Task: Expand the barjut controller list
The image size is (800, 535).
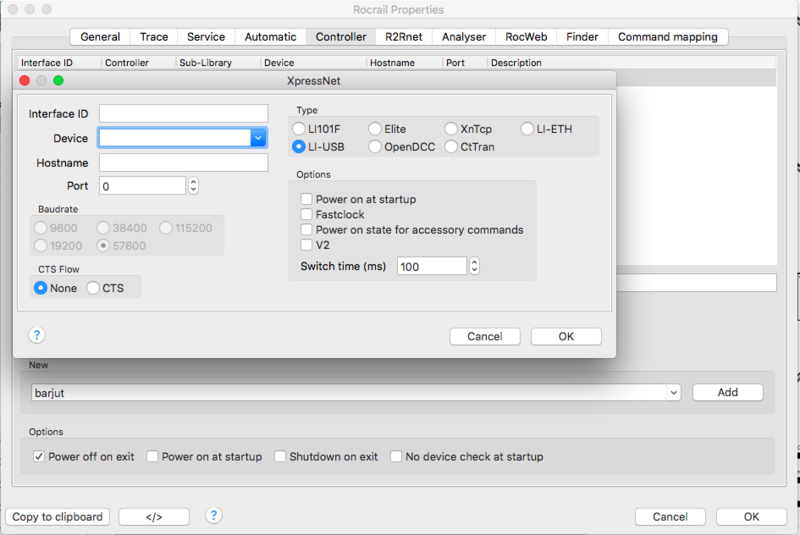Action: tap(673, 393)
